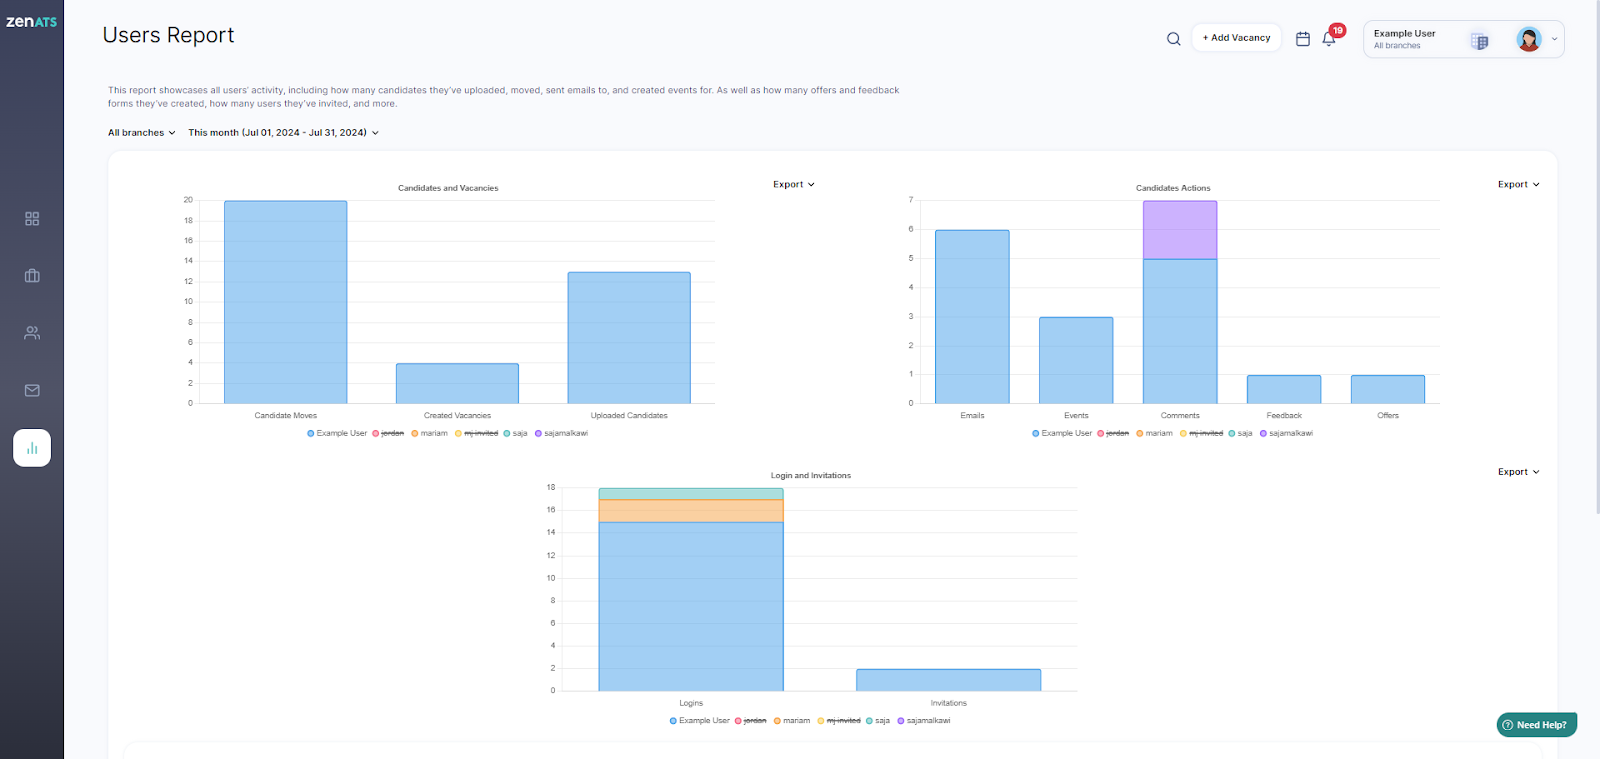The image size is (1600, 759).
Task: Click the Candidate Moves bar
Action: [286, 302]
